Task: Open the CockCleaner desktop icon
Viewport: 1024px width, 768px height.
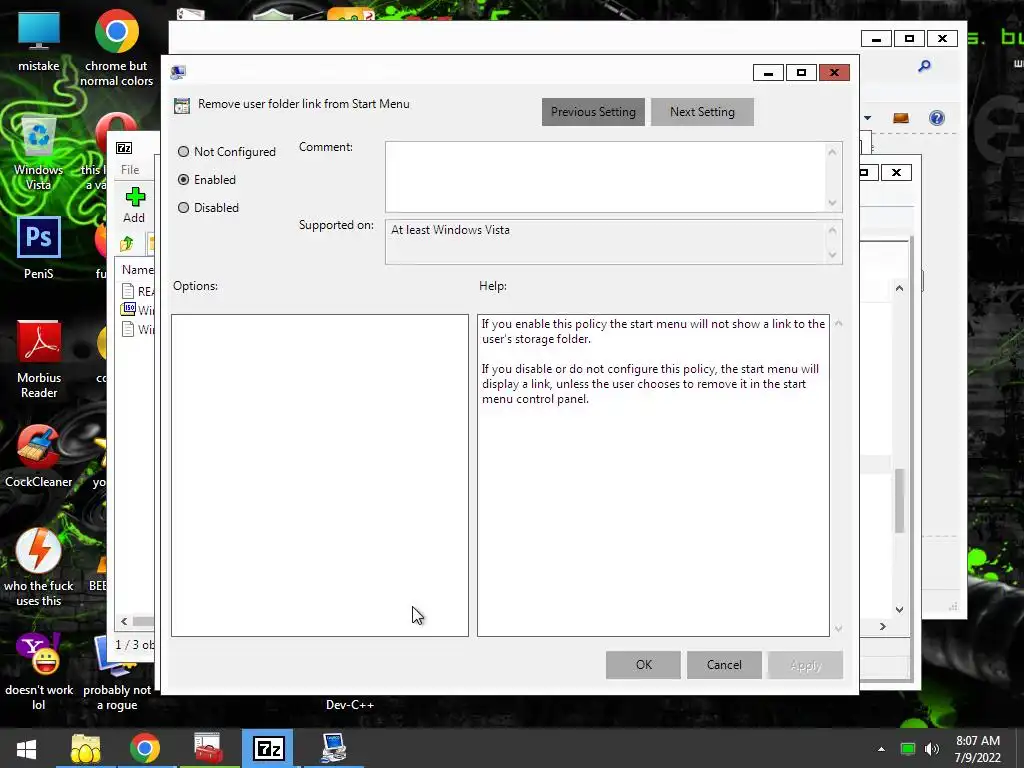Action: coord(39,456)
